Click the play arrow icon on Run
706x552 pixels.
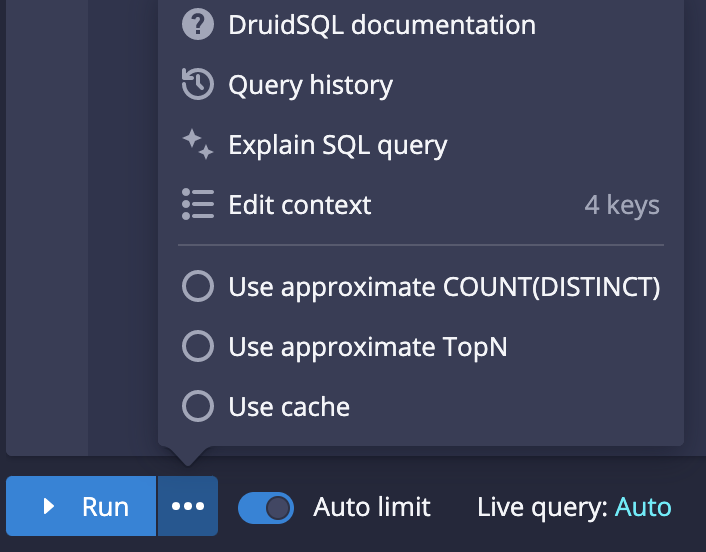pos(49,506)
